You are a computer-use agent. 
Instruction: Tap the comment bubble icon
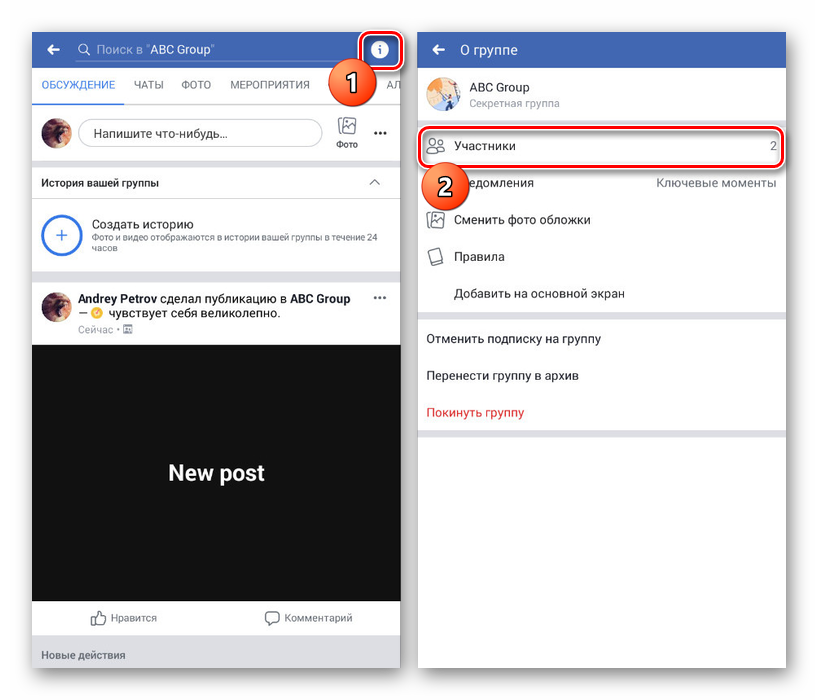(272, 618)
